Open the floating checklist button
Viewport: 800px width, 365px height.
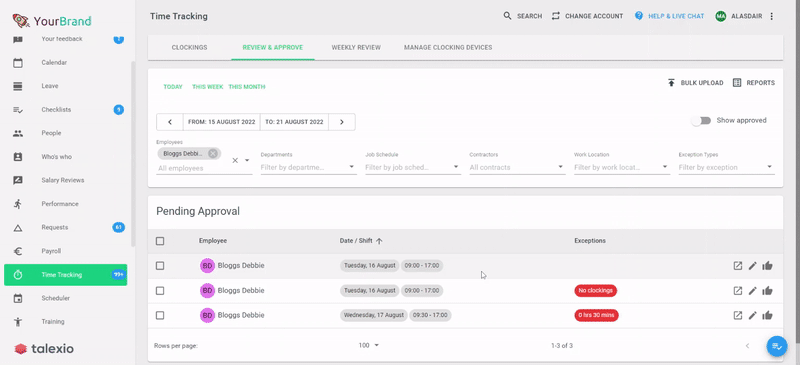pos(777,347)
